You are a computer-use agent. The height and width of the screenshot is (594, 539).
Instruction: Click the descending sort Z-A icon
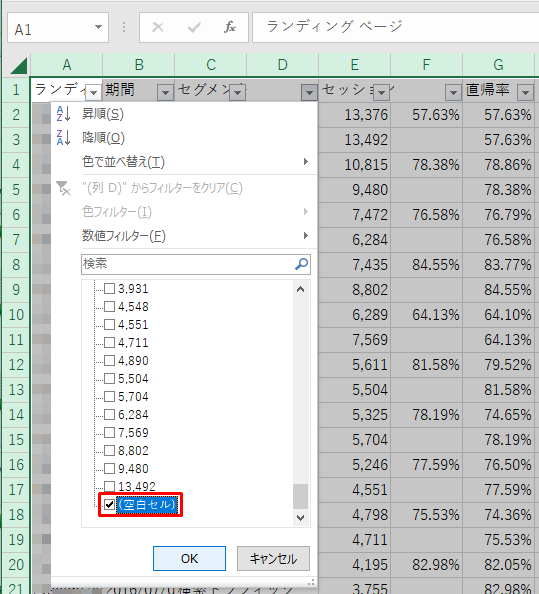tap(63, 138)
